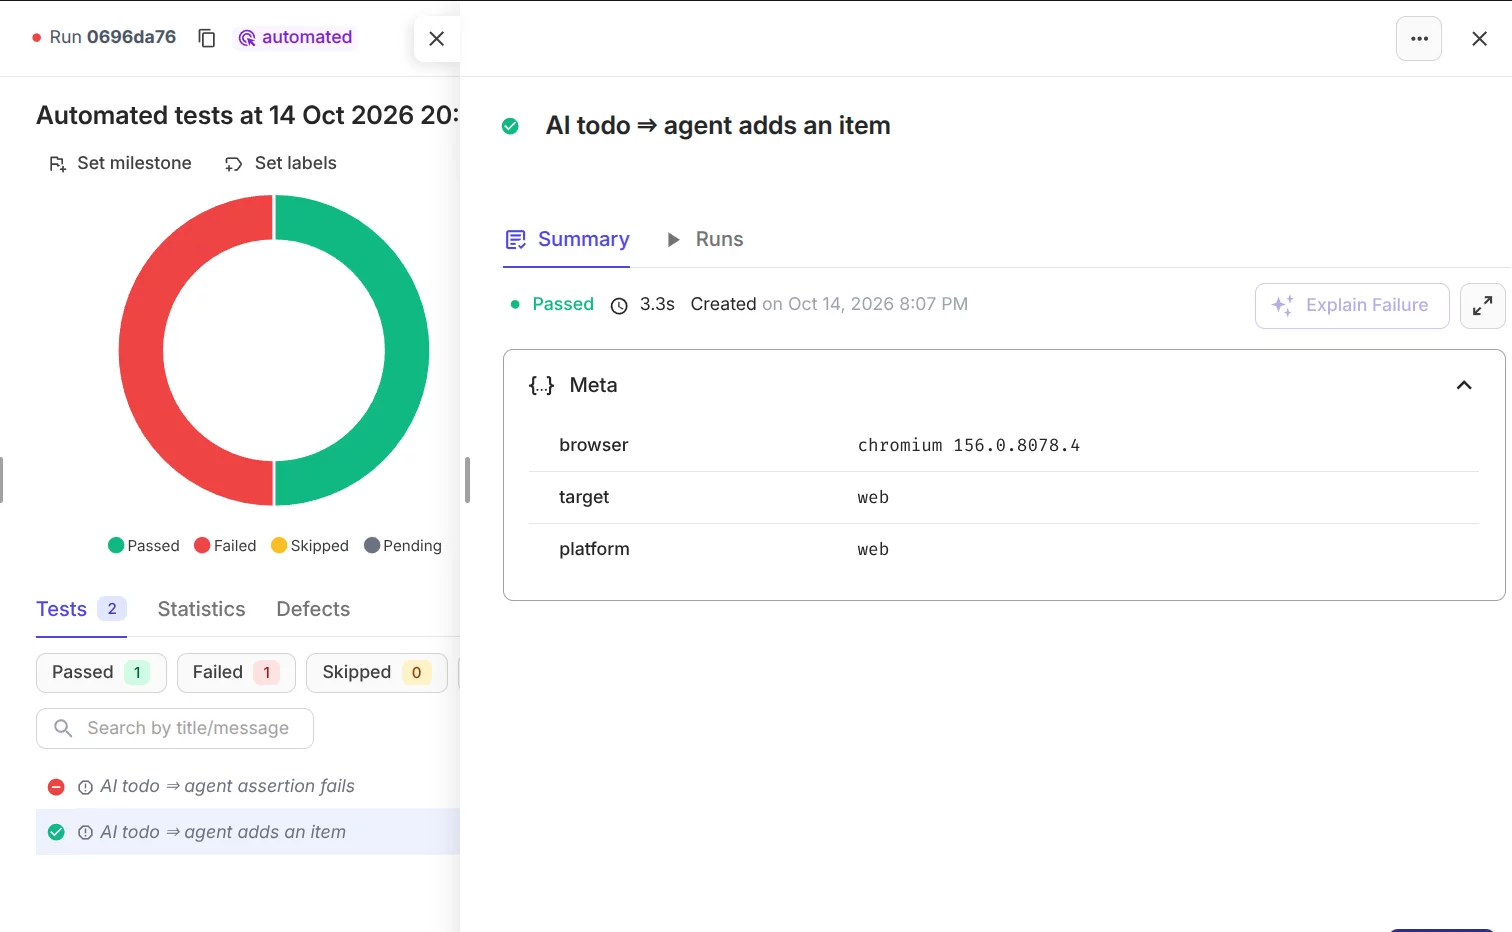Image resolution: width=1512 pixels, height=932 pixels.
Task: Open the three-dots more options menu
Action: (x=1419, y=38)
